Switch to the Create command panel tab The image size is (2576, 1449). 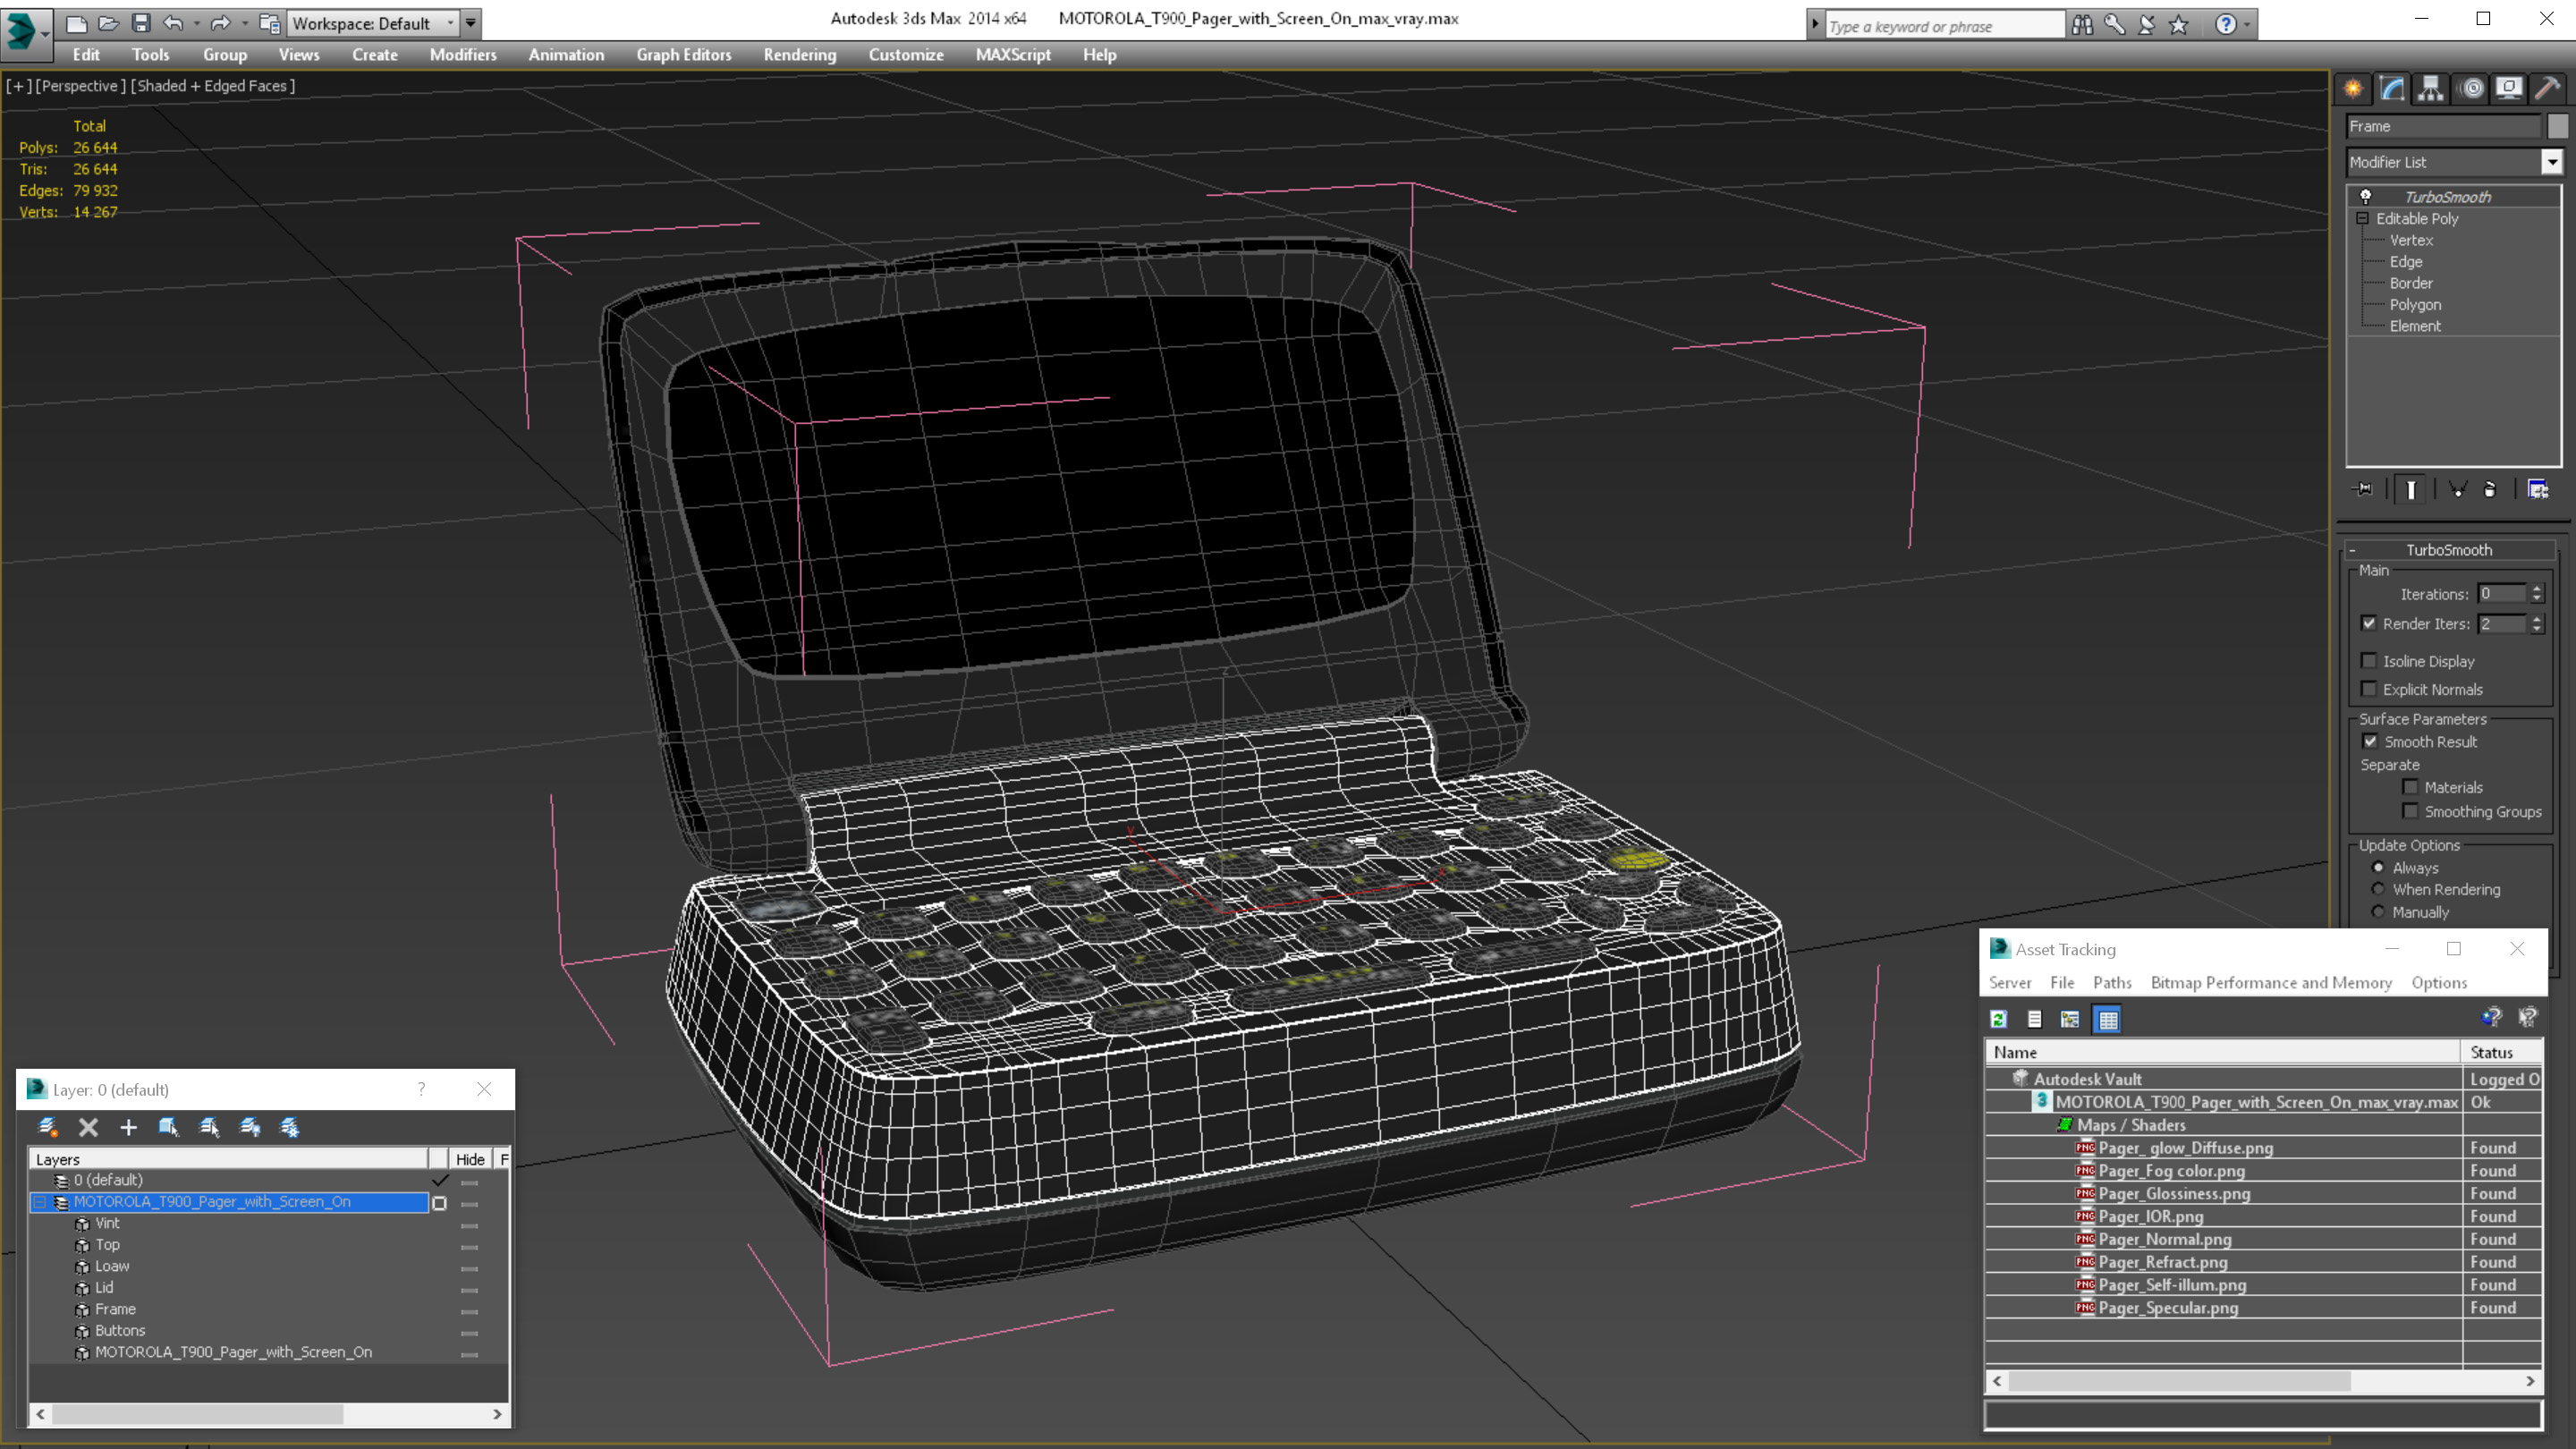coord(2353,89)
